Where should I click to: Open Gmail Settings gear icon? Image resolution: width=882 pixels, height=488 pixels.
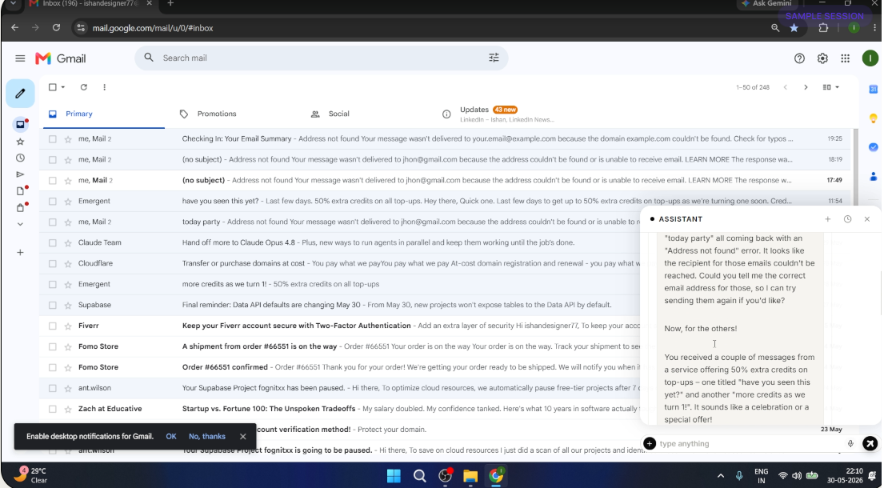[x=822, y=58]
